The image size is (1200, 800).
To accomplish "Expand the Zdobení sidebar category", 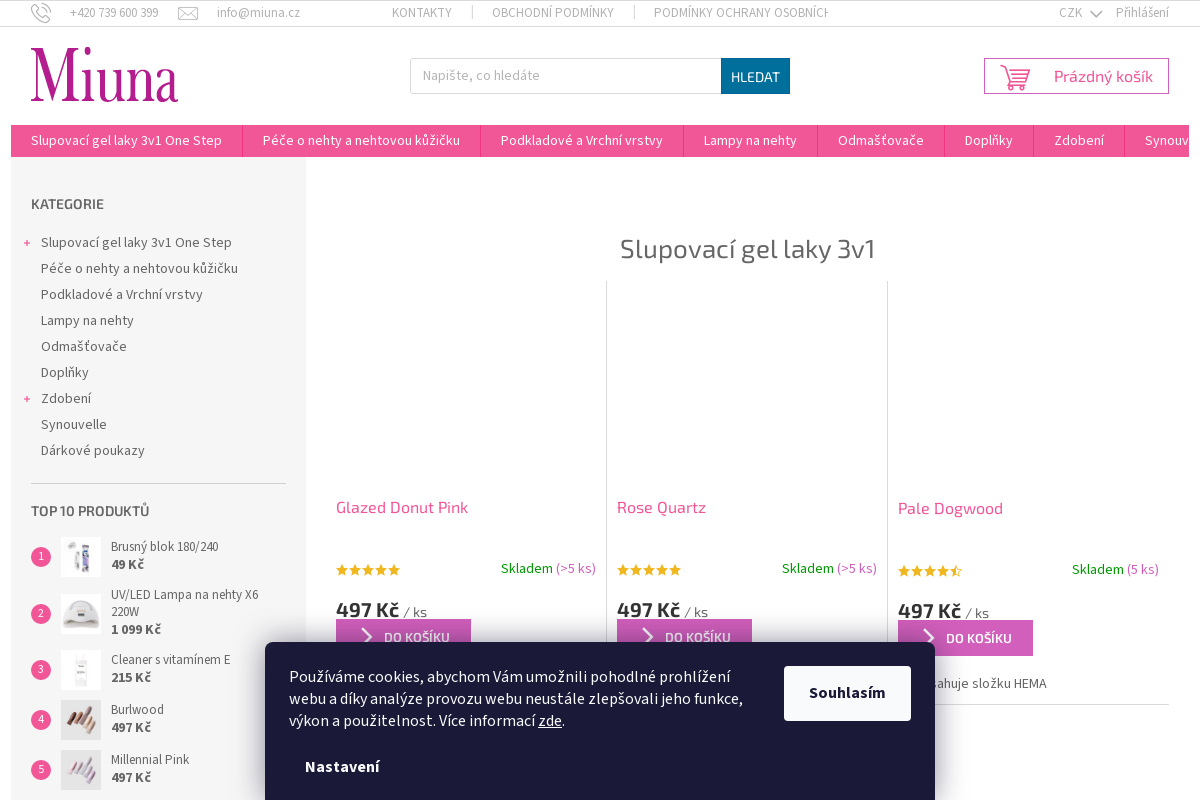I will point(27,399).
